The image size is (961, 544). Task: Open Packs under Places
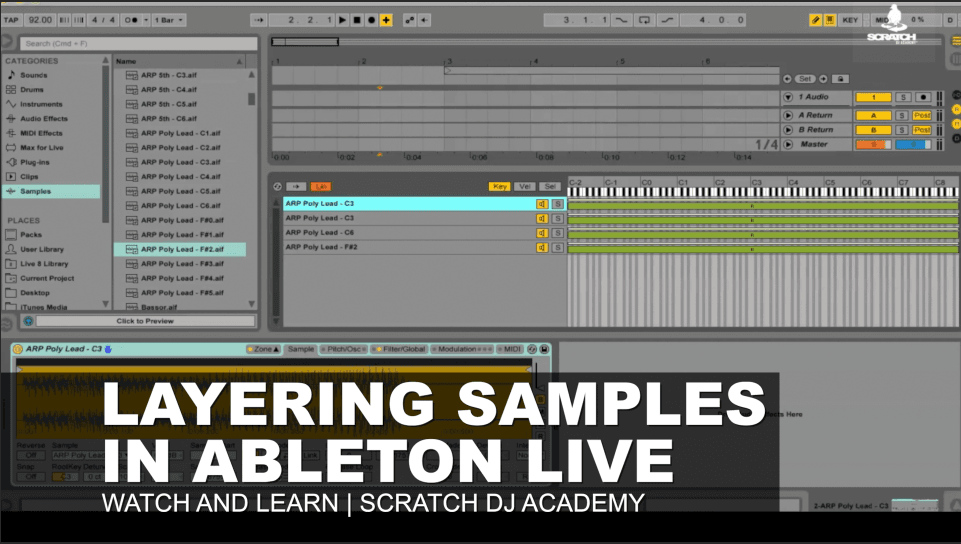(x=31, y=235)
